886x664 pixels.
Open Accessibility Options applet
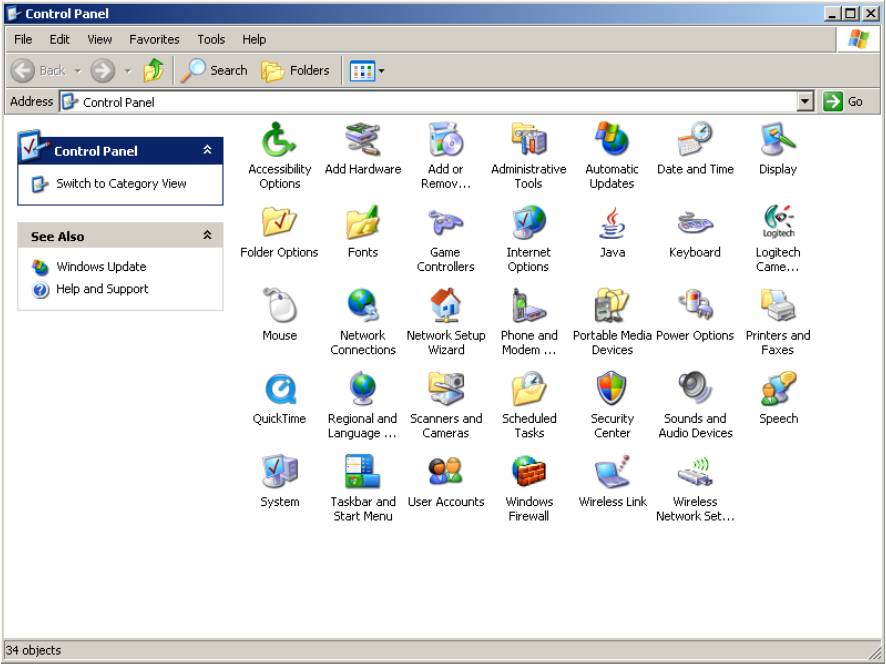coord(279,155)
